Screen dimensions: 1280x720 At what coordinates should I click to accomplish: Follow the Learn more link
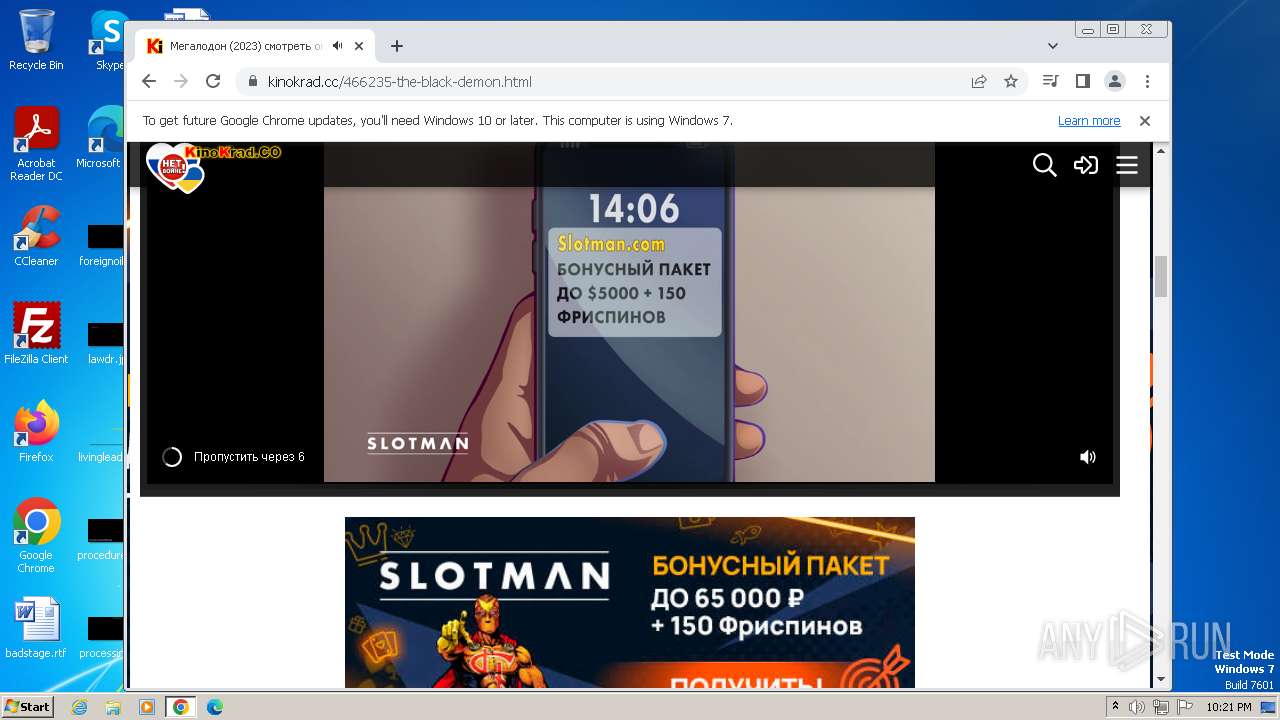tap(1089, 121)
